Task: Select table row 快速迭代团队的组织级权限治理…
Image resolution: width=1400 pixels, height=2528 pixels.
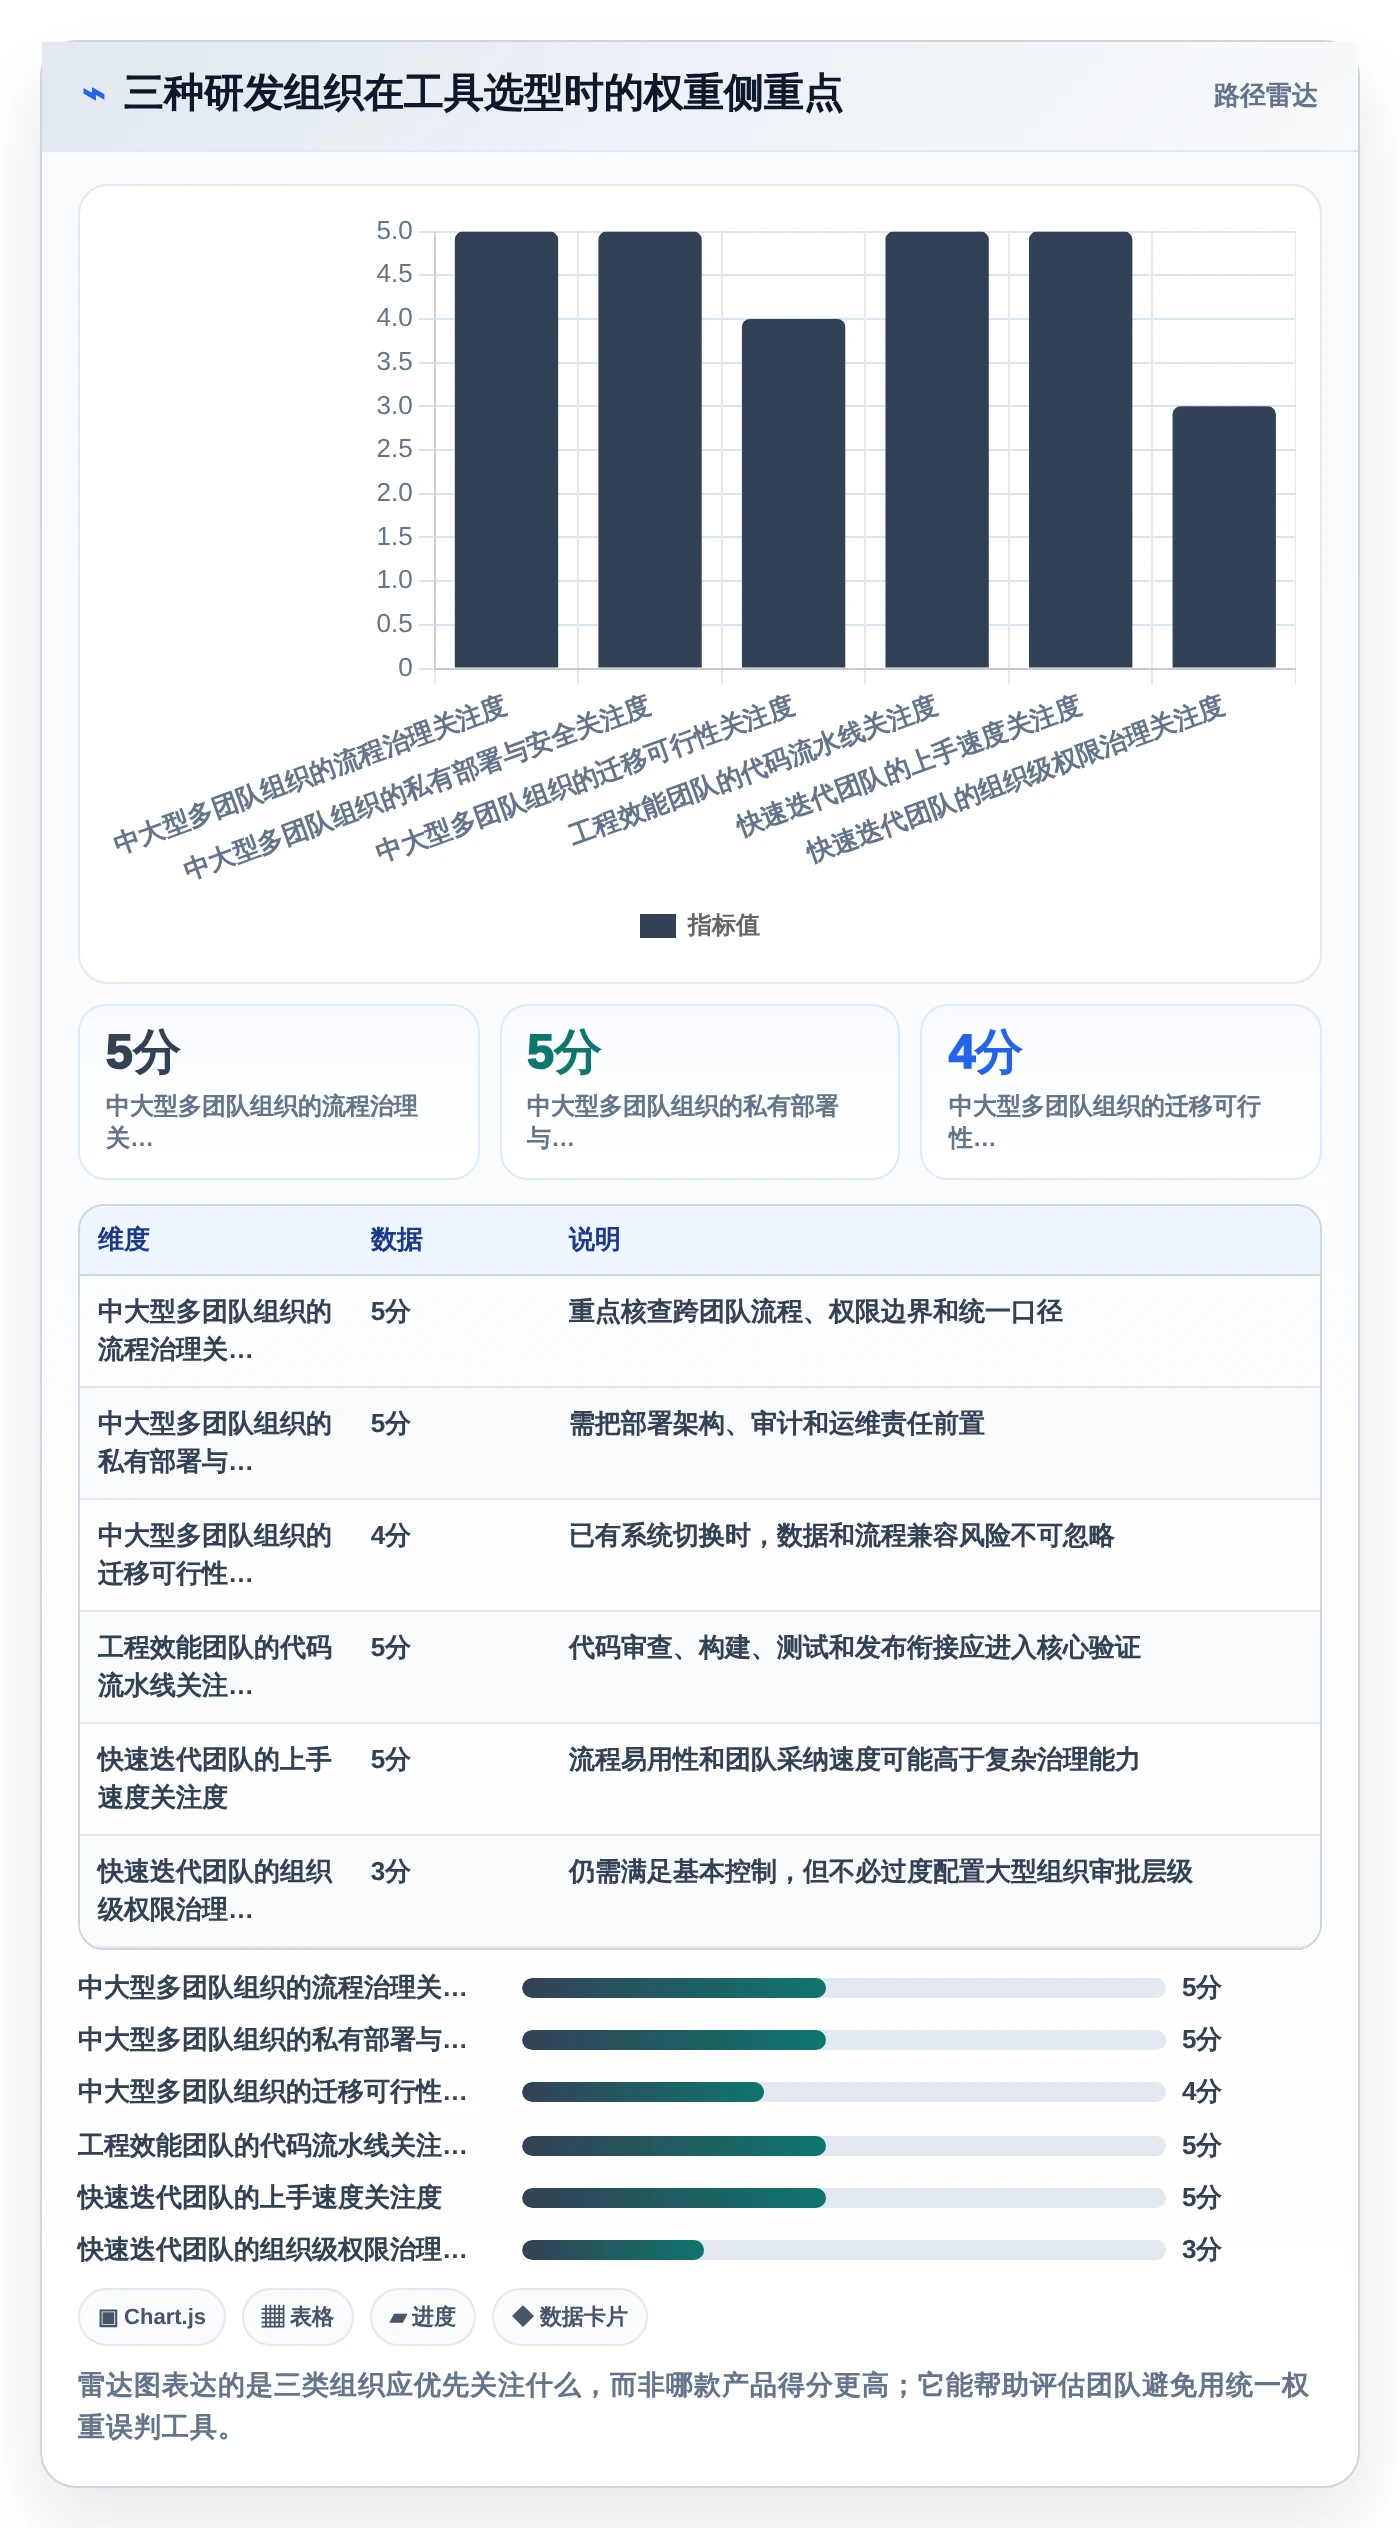Action: (700, 1891)
